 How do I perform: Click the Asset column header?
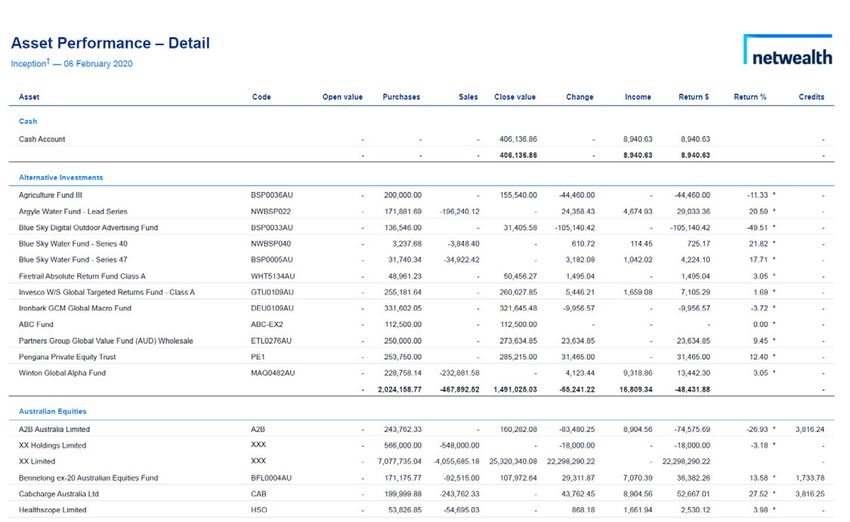[29, 97]
